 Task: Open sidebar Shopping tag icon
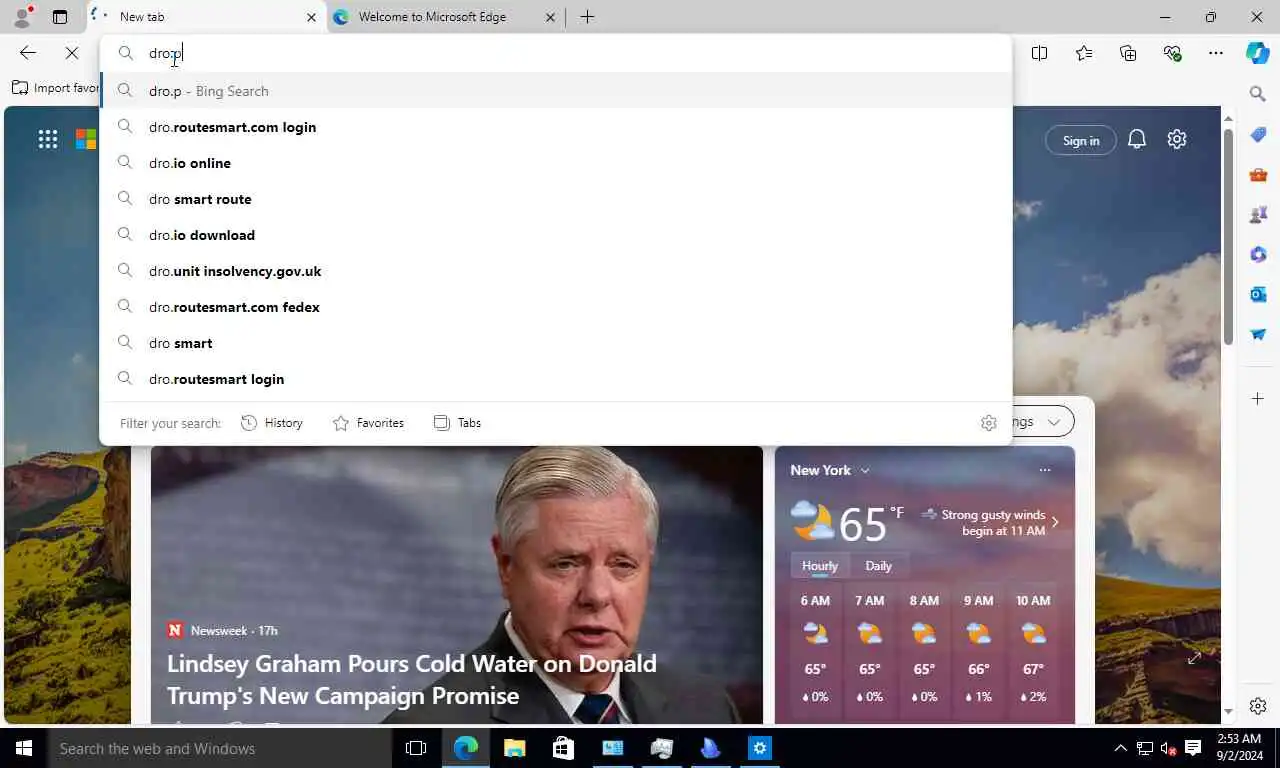[x=1258, y=135]
